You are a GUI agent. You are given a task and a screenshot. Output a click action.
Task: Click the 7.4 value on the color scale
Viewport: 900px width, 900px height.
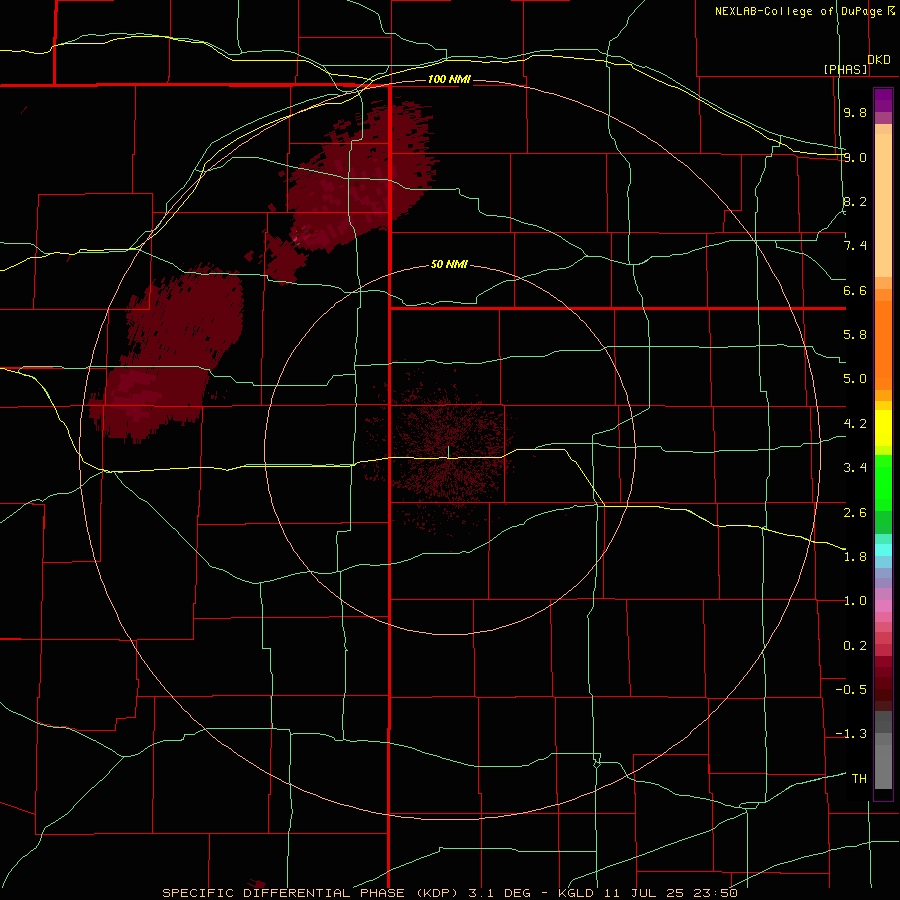point(855,246)
